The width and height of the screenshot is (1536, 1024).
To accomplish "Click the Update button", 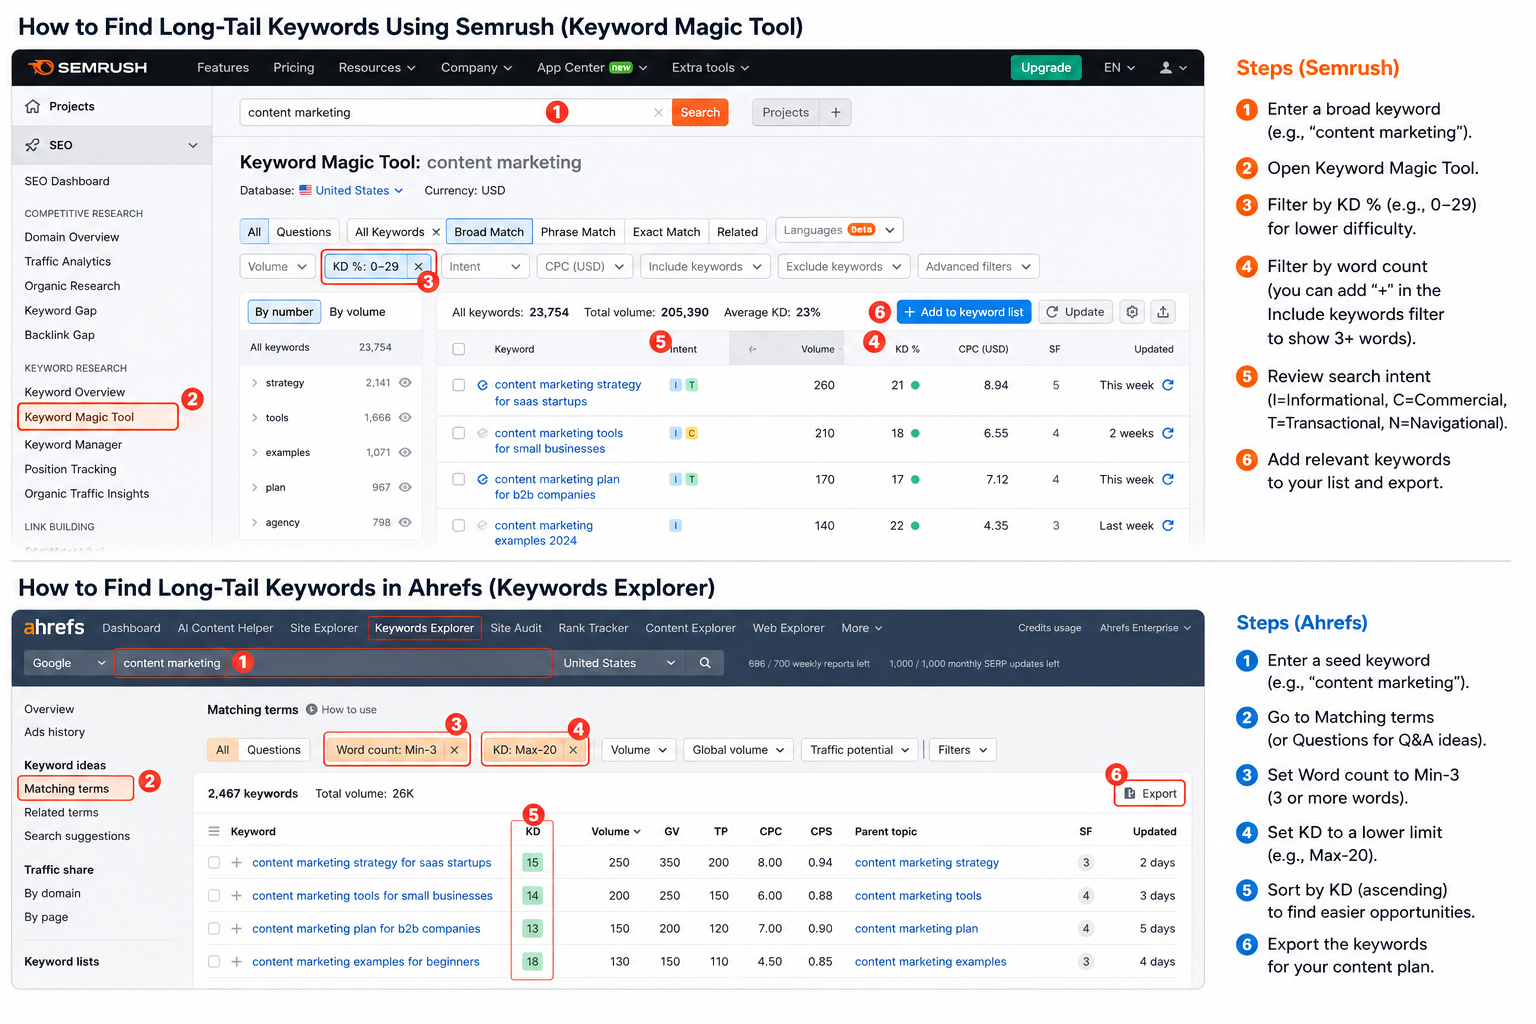I will [x=1075, y=312].
